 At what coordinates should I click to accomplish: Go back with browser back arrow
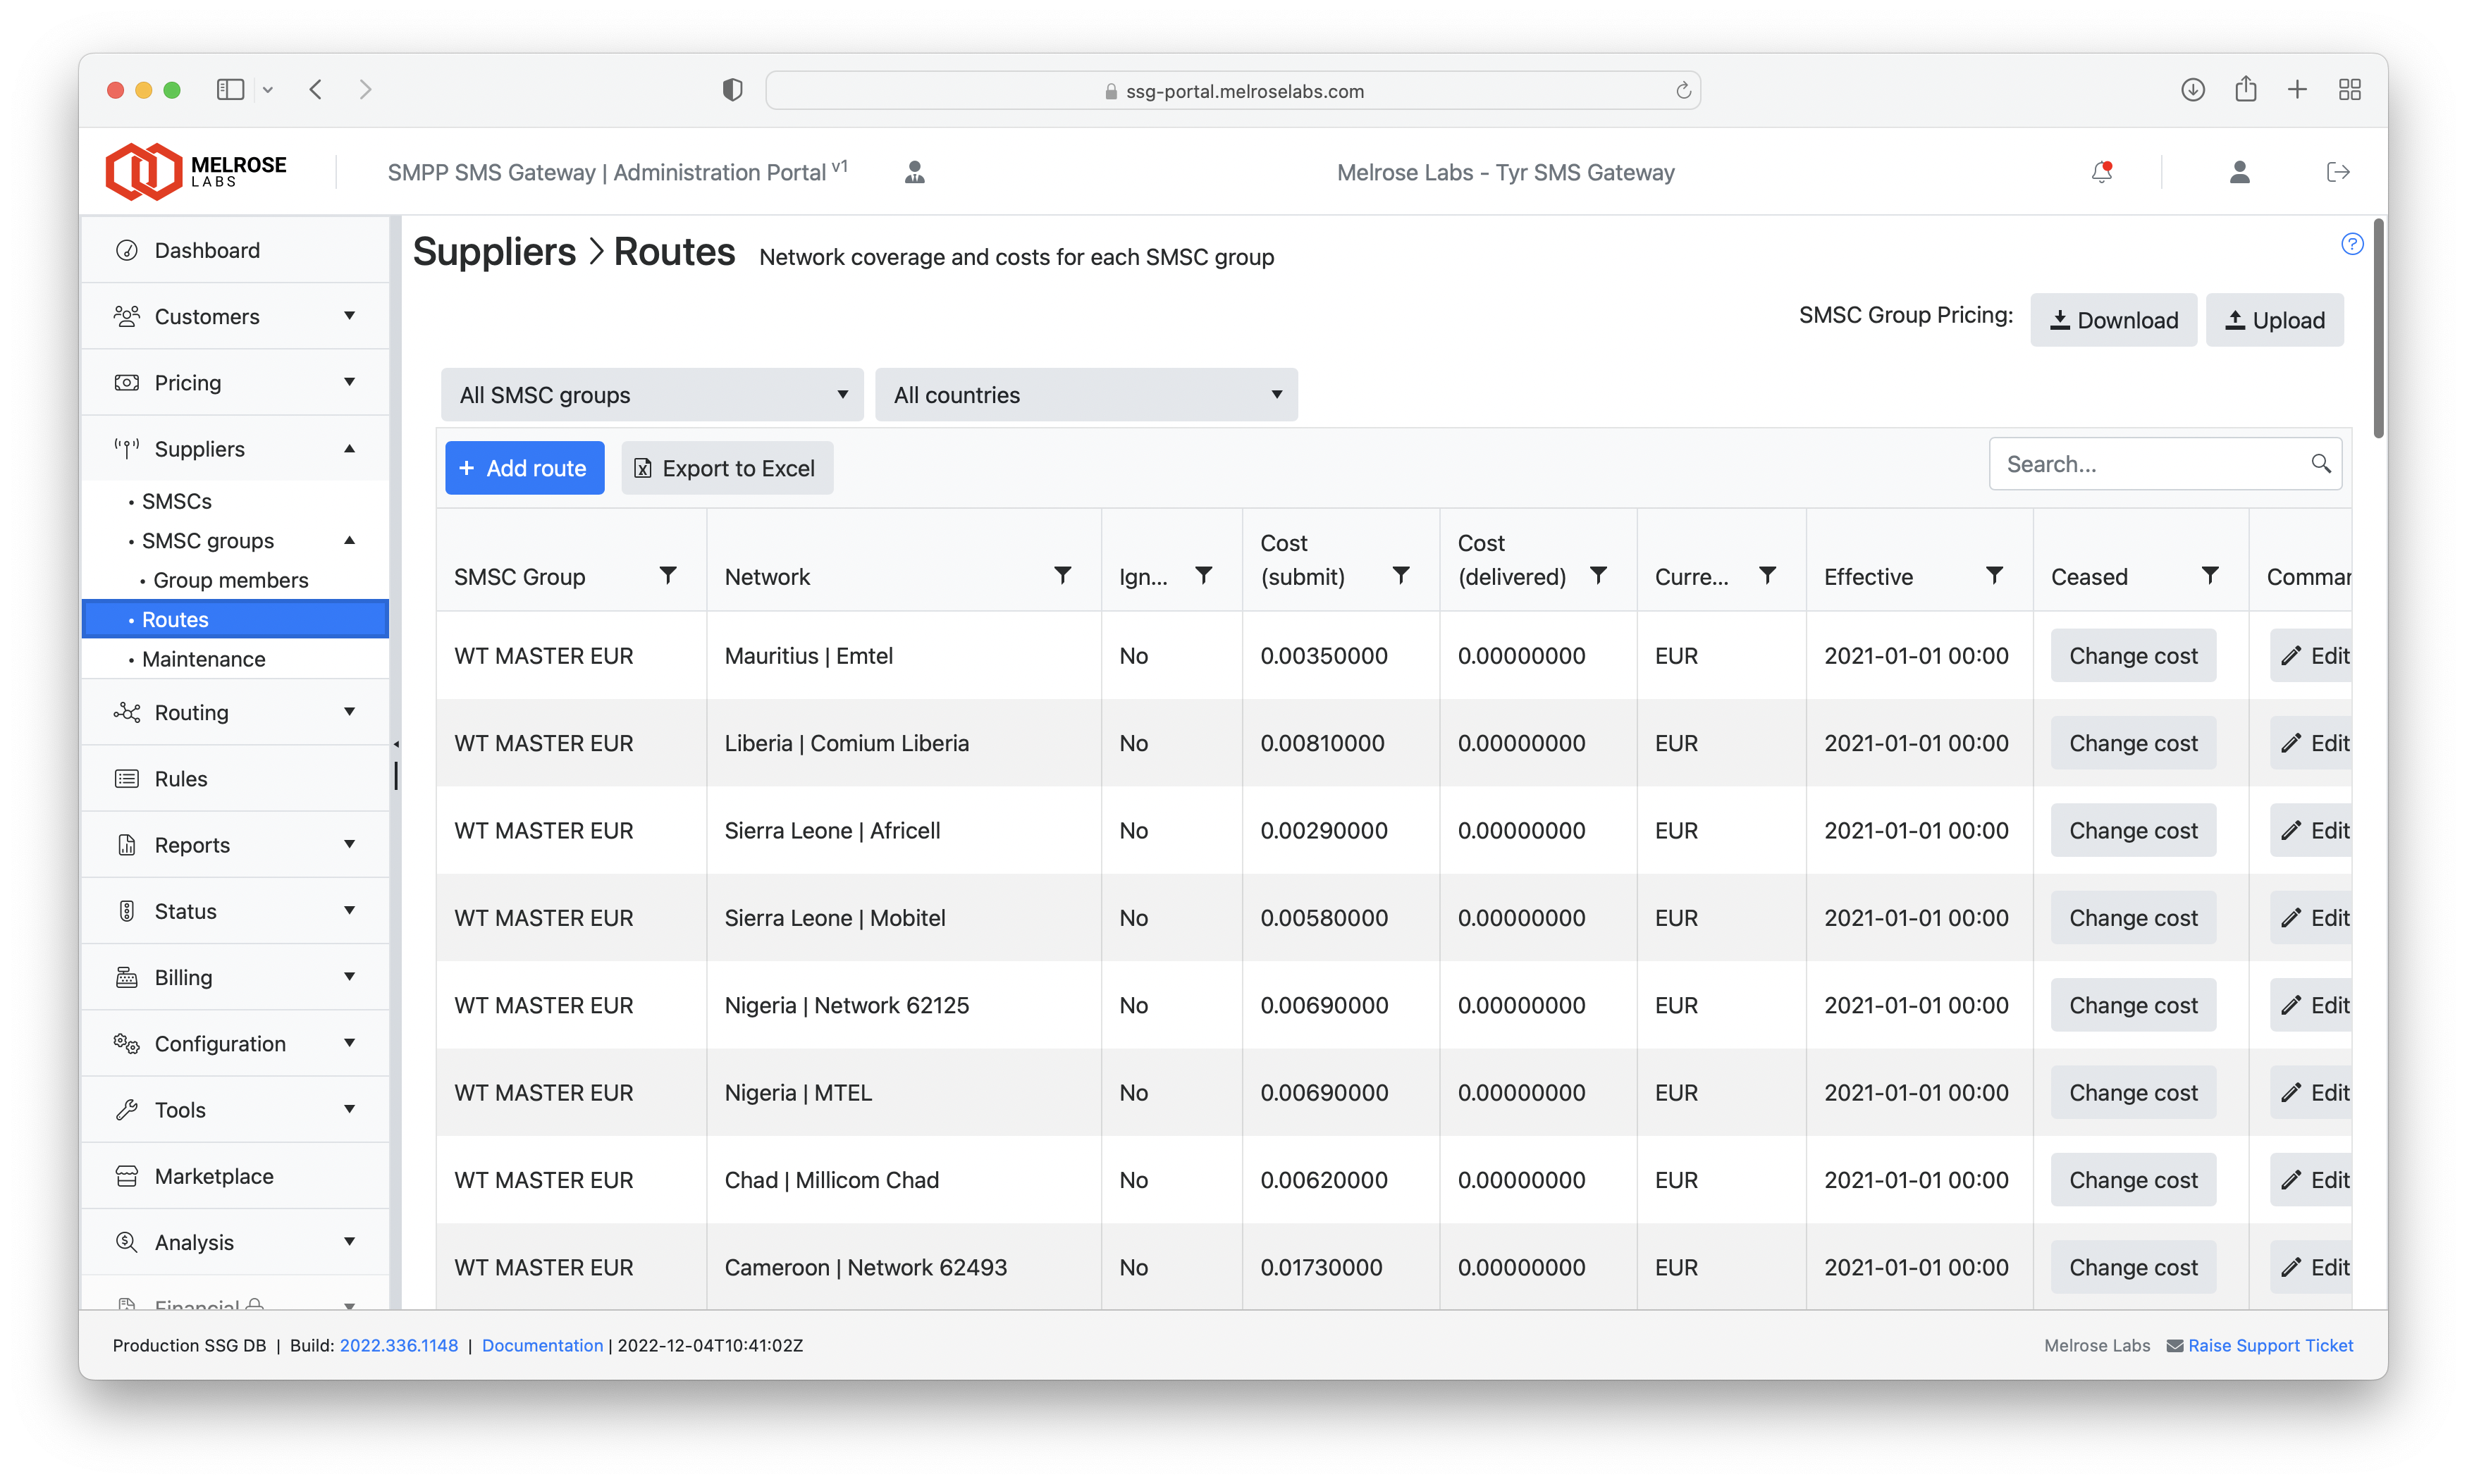click(x=316, y=90)
